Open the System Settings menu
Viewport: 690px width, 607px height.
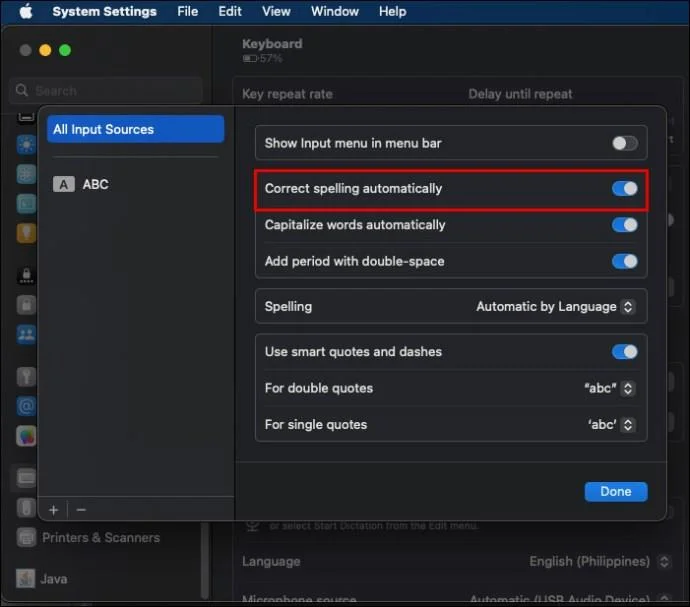pyautogui.click(x=104, y=11)
